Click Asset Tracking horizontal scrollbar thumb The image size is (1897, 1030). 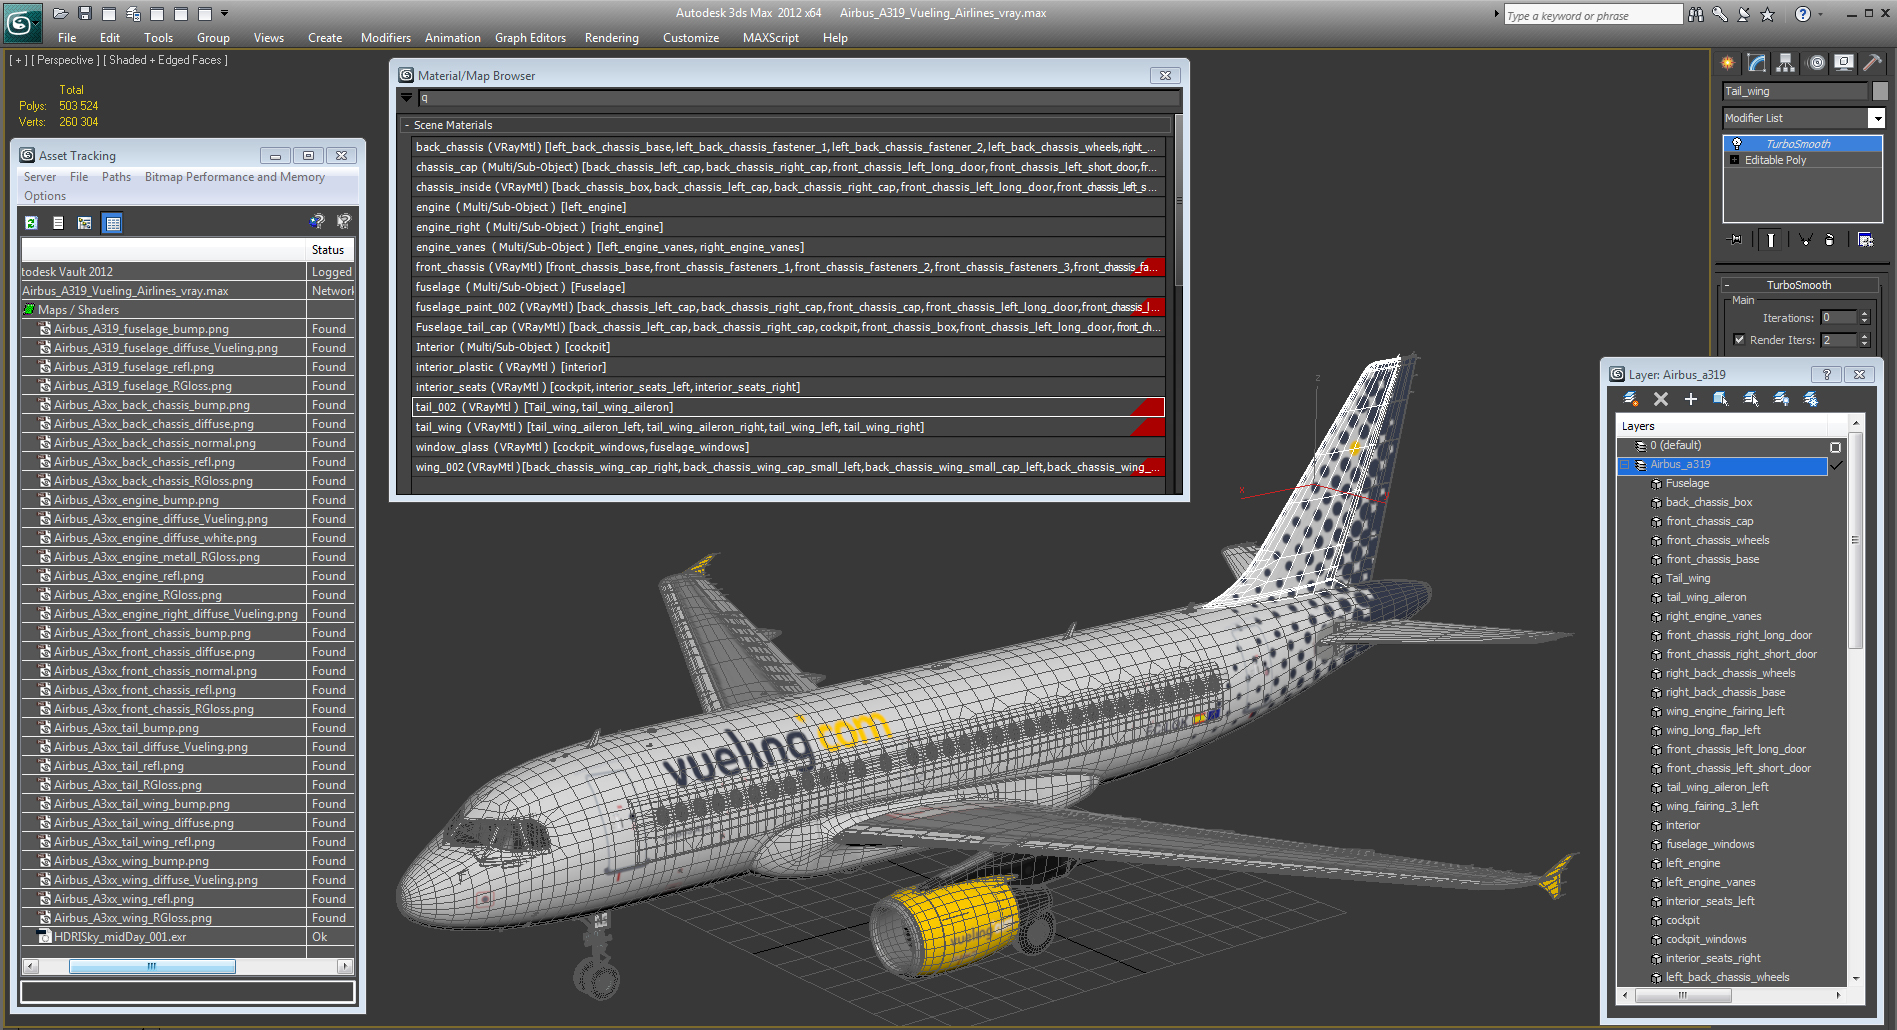coord(152,966)
